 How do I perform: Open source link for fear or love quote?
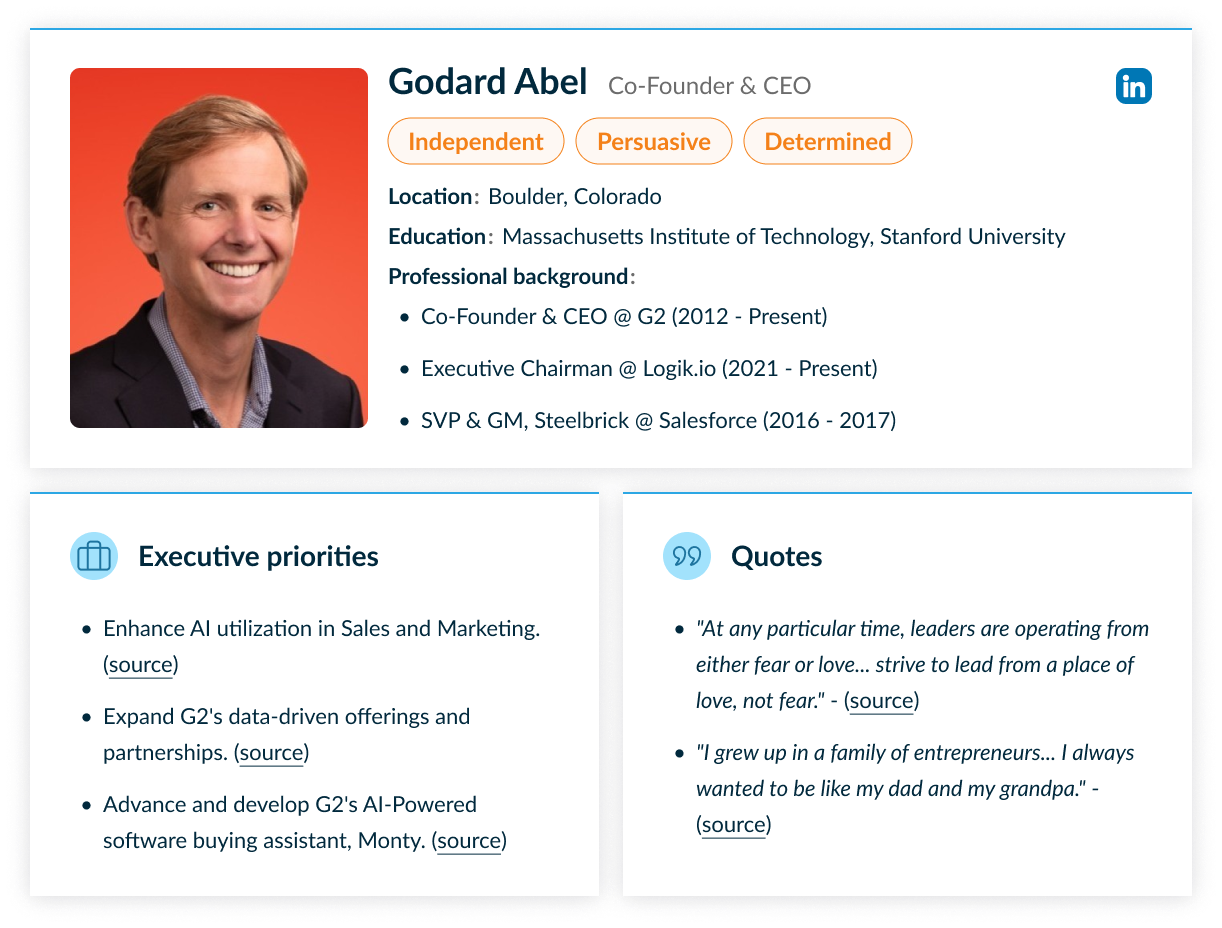(882, 701)
